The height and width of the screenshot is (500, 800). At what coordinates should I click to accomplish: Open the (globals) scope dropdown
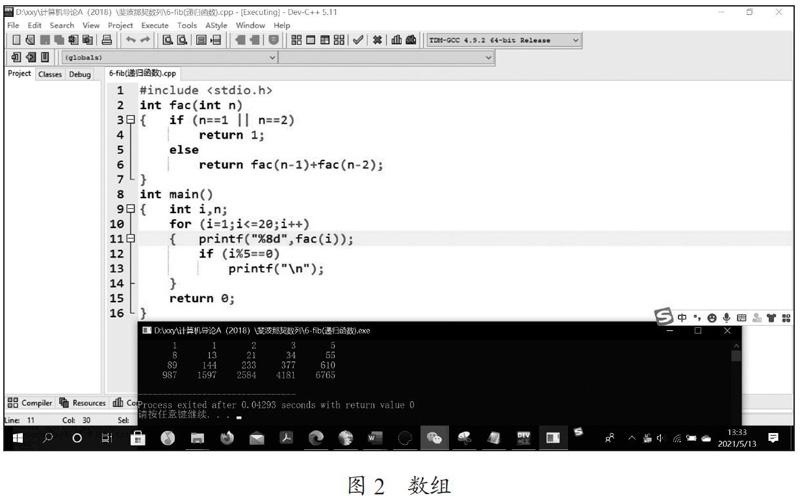pyautogui.click(x=169, y=58)
